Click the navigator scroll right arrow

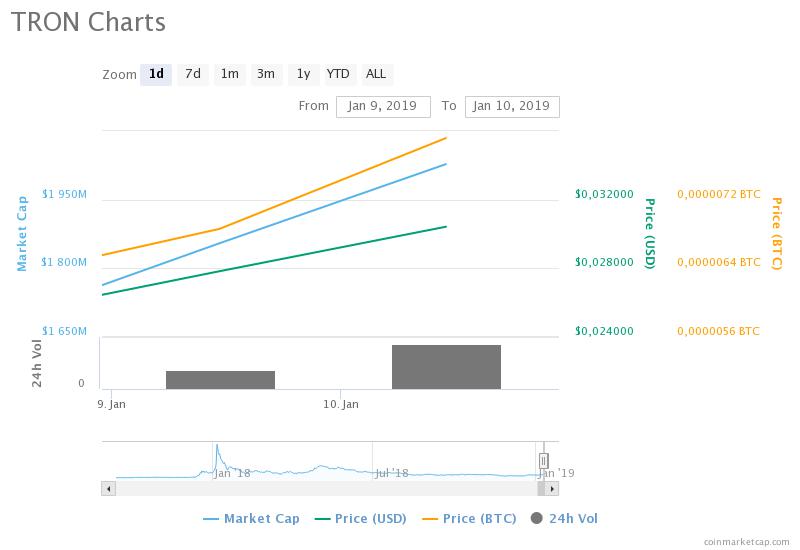pyautogui.click(x=552, y=489)
